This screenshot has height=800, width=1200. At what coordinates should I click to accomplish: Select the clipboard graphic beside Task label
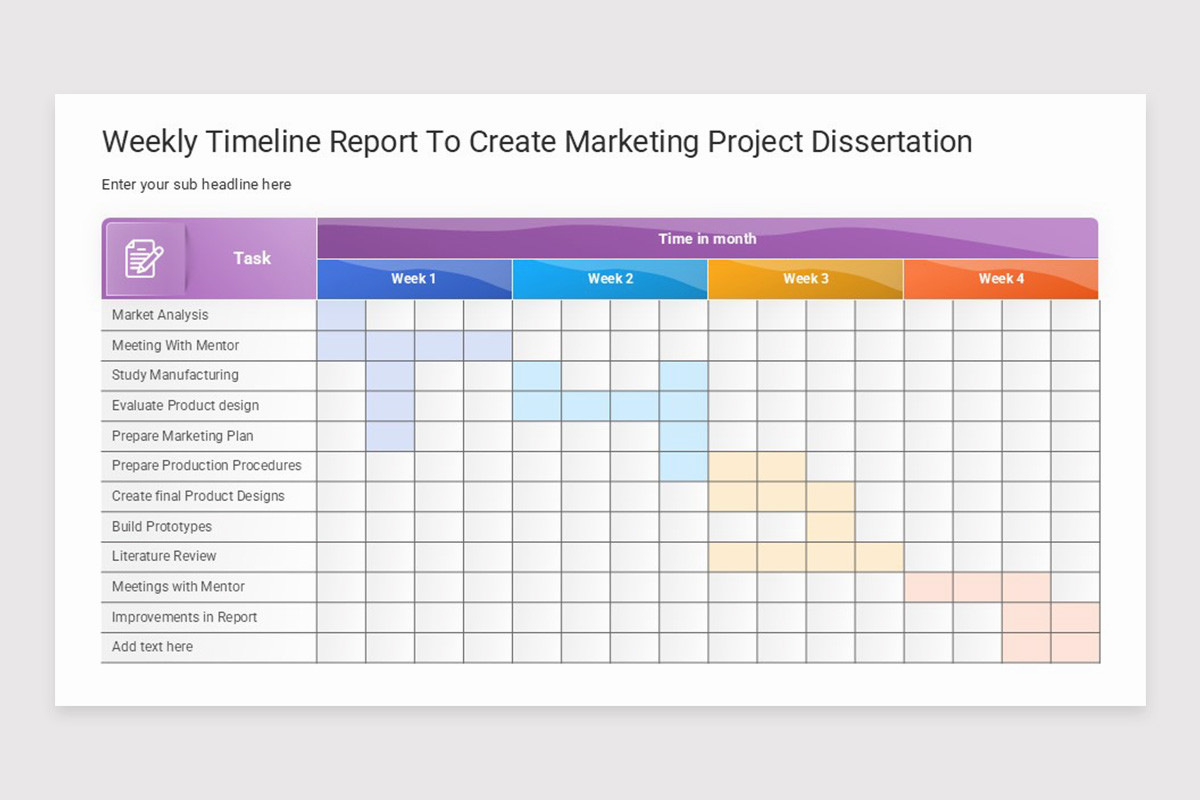[x=143, y=258]
